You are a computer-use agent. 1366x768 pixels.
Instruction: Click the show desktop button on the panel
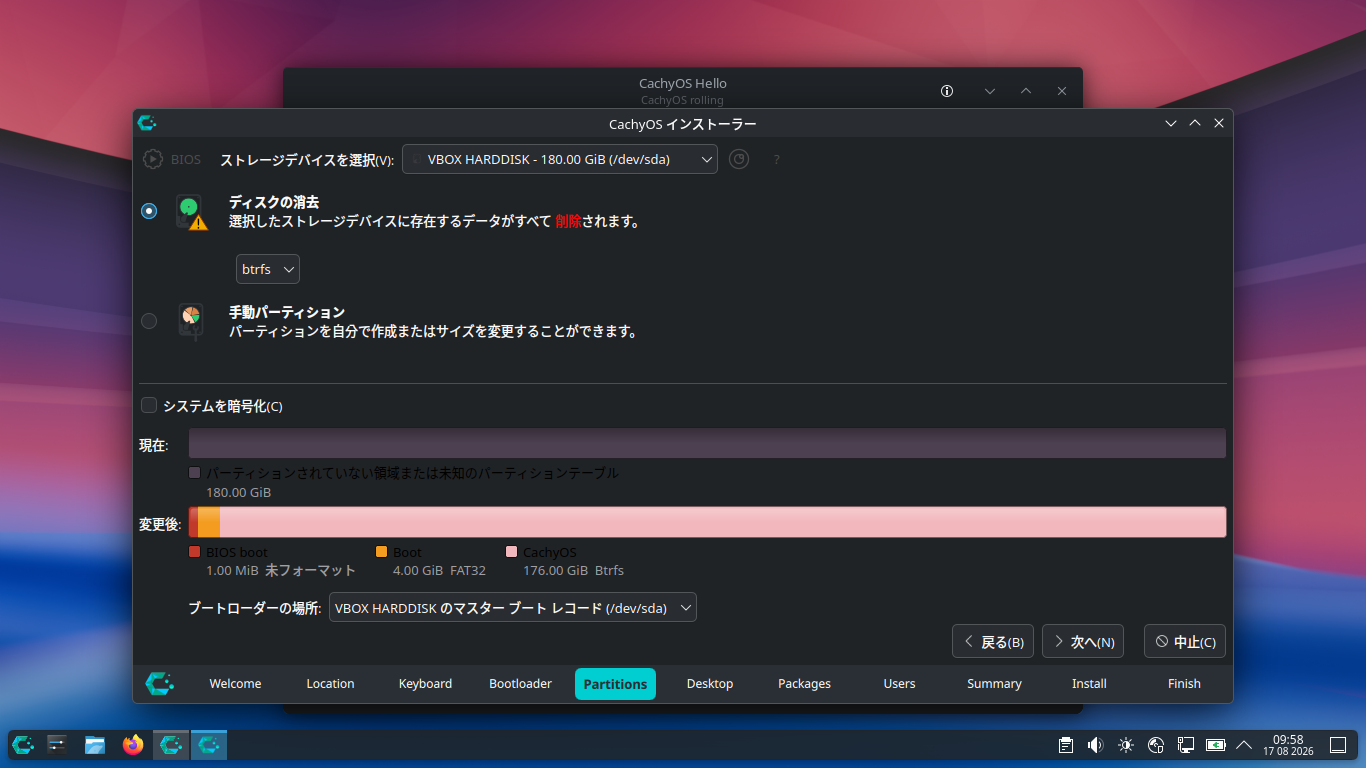point(1337,745)
